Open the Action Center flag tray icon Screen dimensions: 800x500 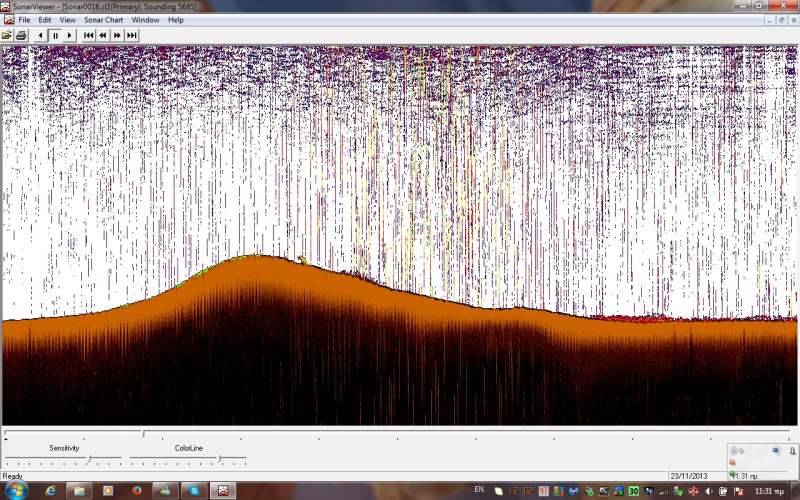[738, 491]
